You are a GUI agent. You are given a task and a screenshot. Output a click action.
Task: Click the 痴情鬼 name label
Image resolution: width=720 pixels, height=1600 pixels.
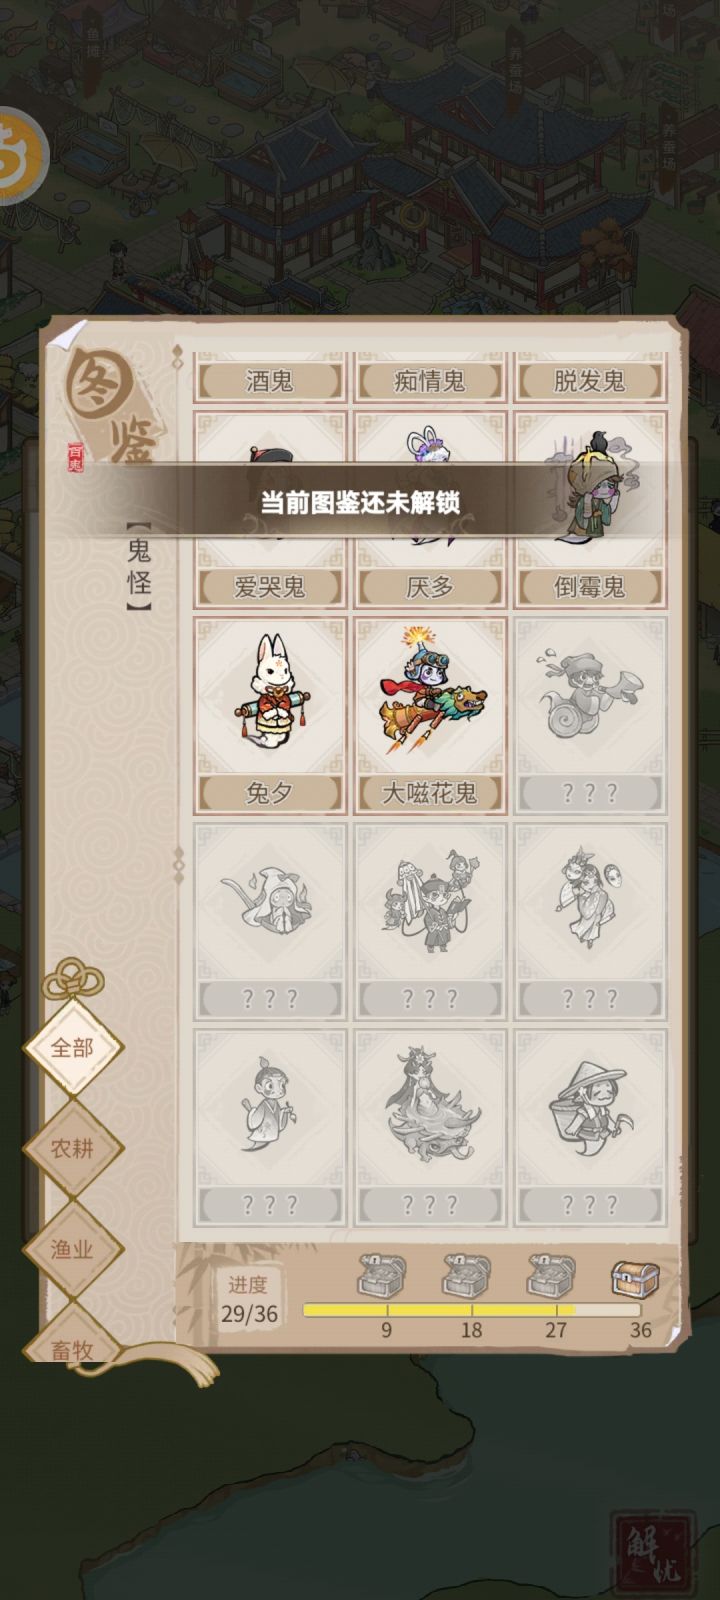(430, 381)
